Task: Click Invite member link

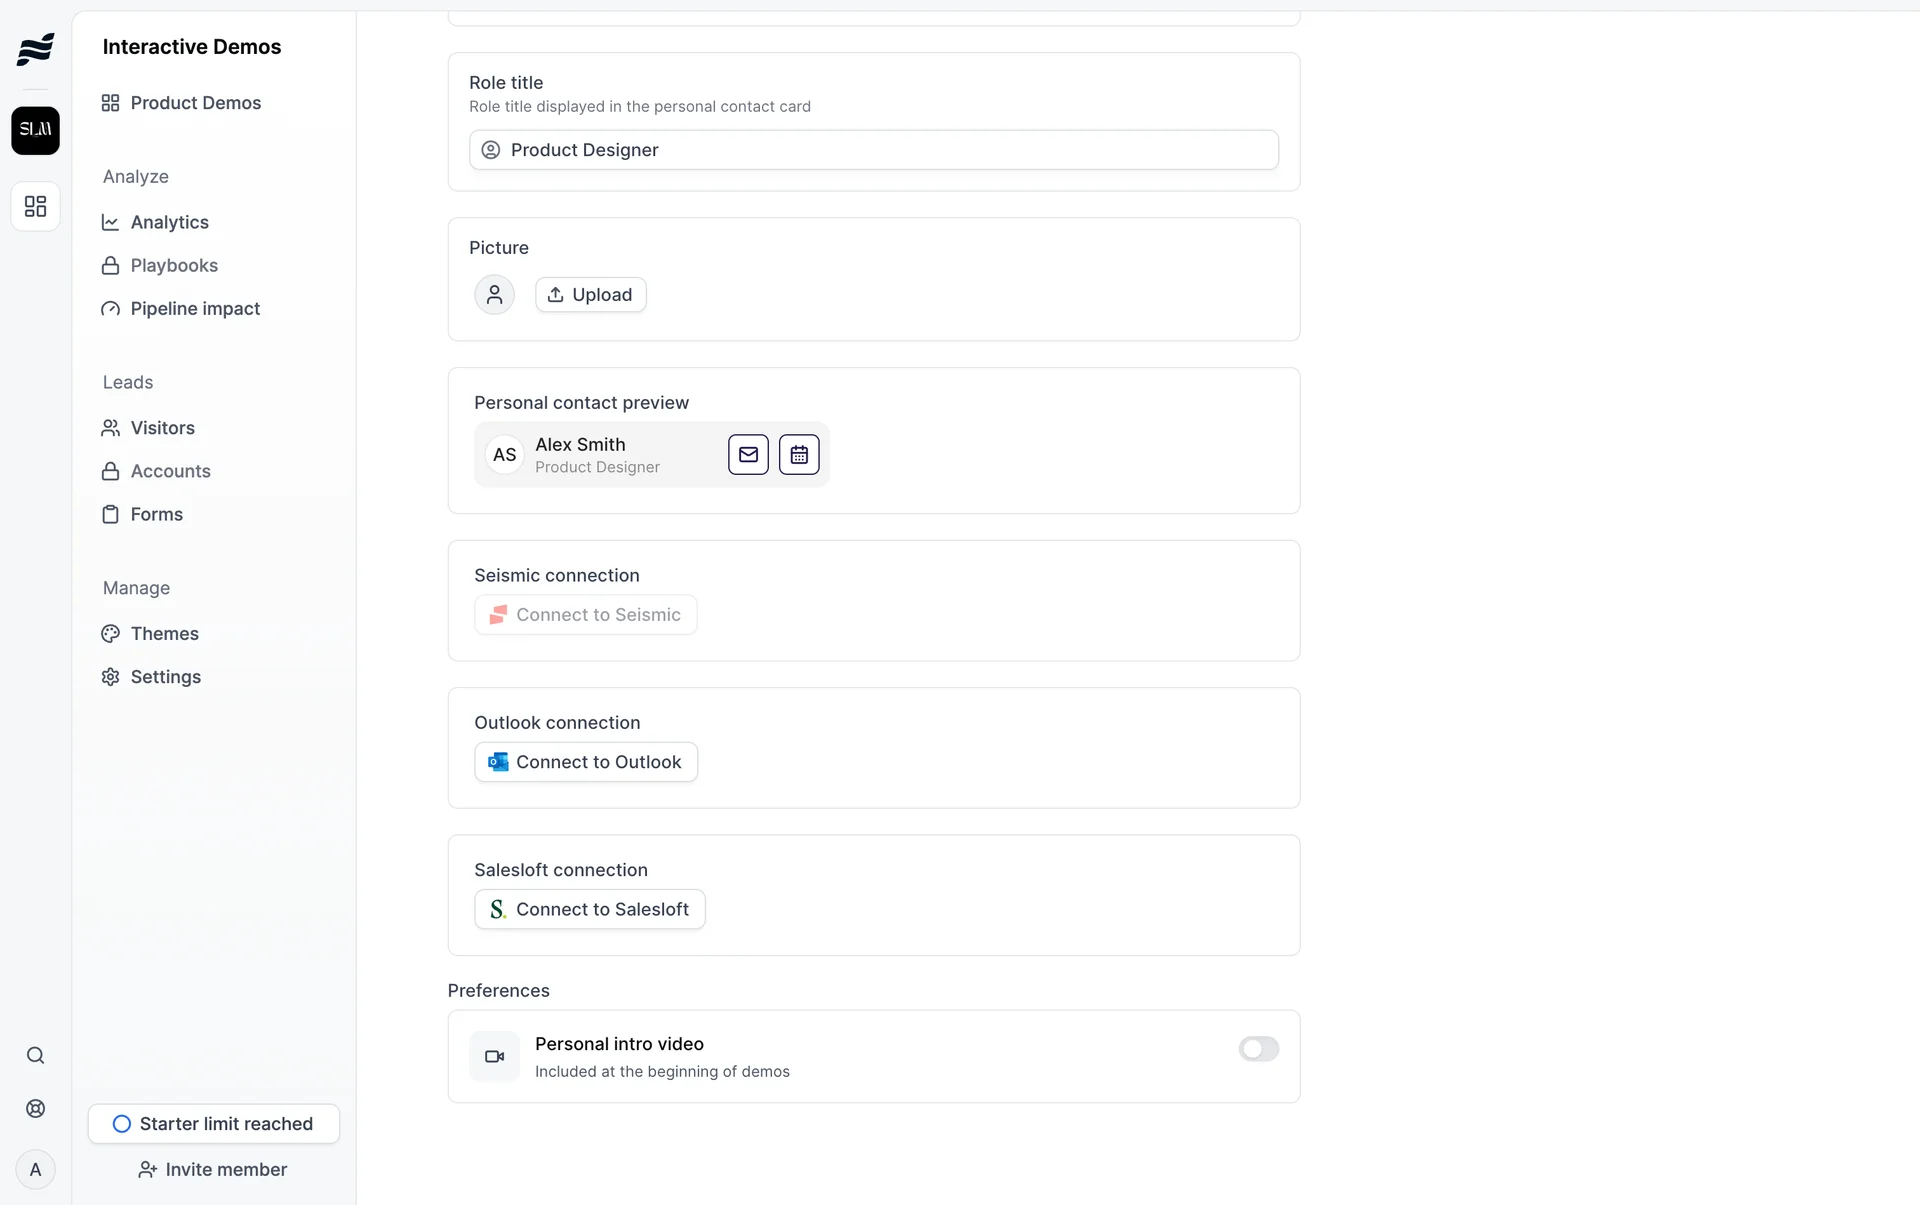Action: click(x=213, y=1170)
